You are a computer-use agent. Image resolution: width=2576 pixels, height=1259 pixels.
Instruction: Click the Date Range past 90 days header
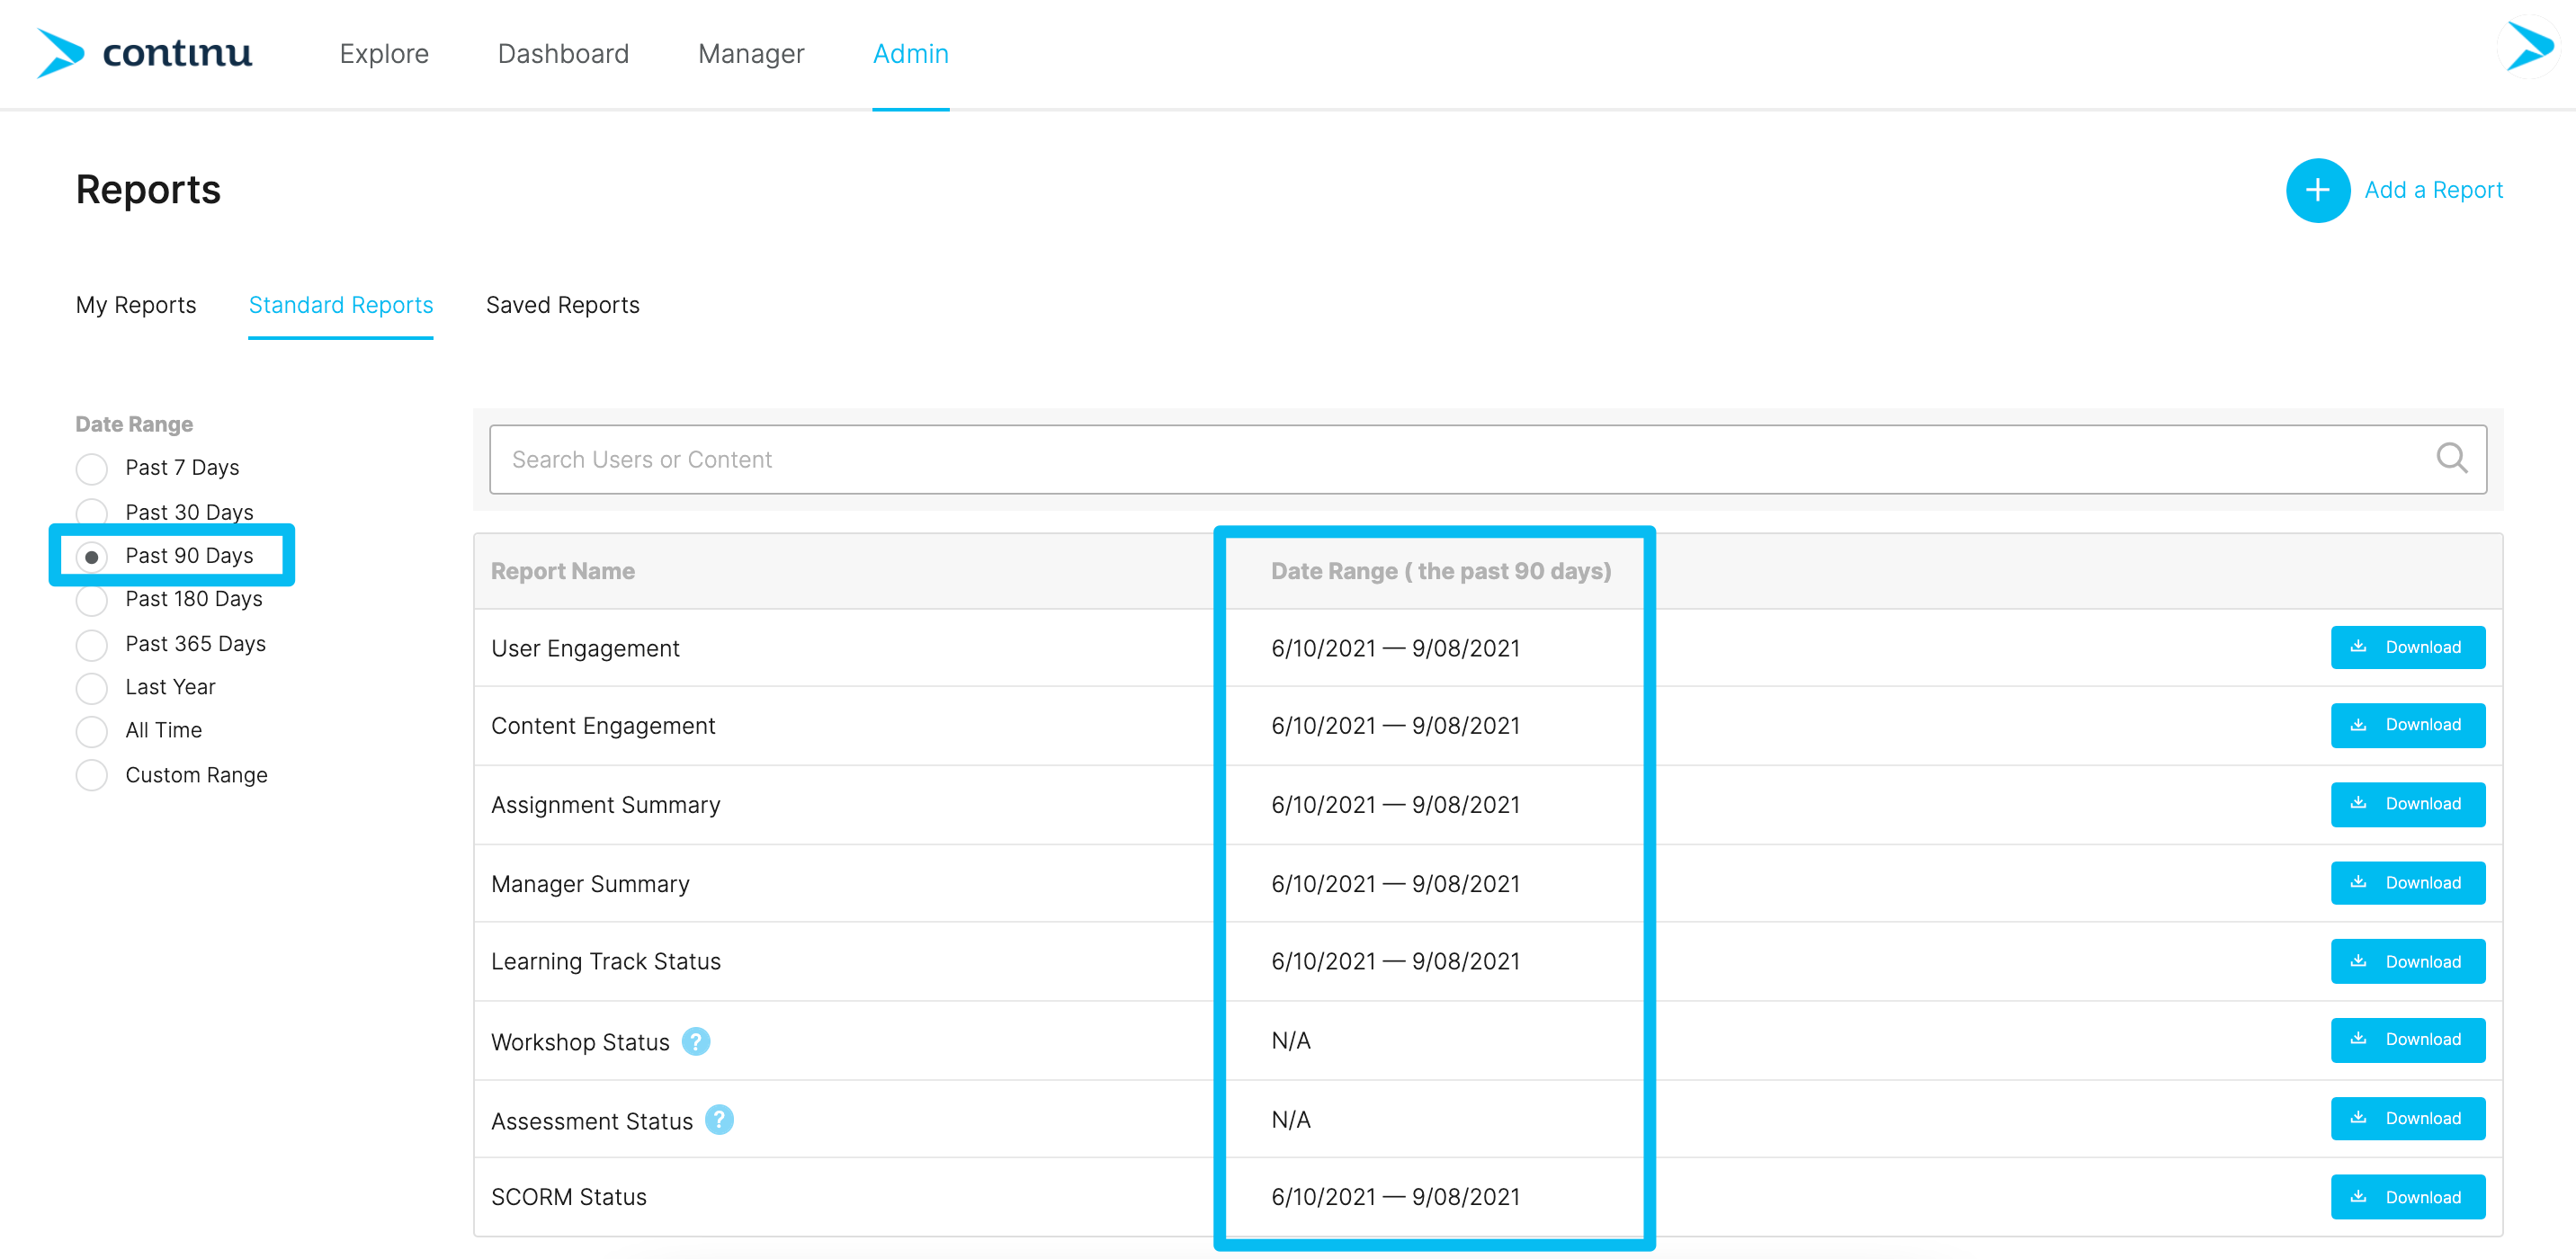tap(1441, 571)
